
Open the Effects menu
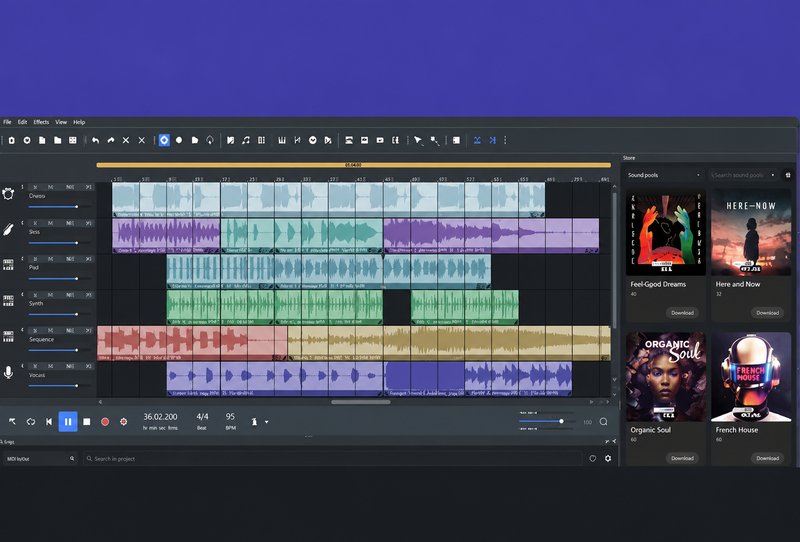[41, 122]
